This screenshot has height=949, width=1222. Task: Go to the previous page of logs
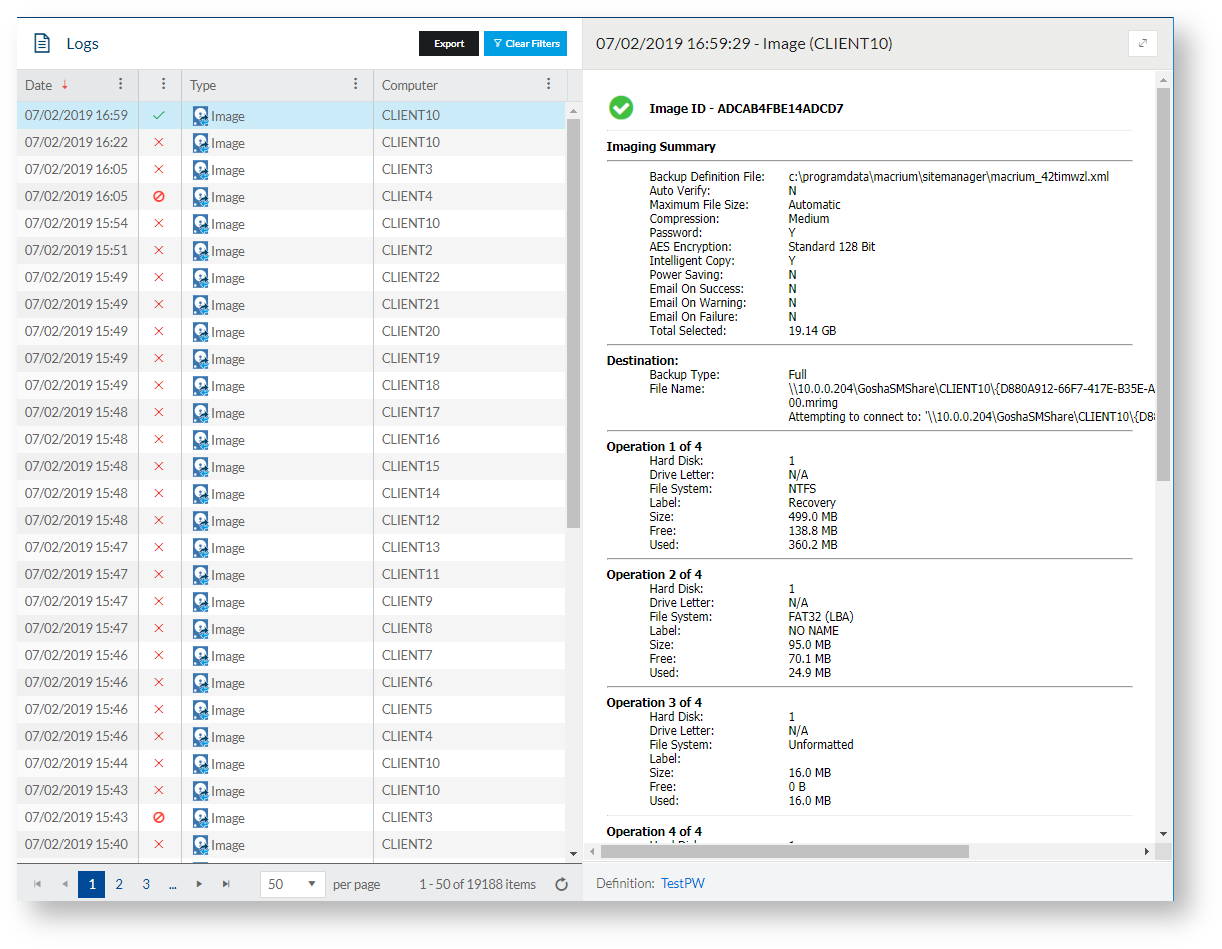tap(65, 884)
